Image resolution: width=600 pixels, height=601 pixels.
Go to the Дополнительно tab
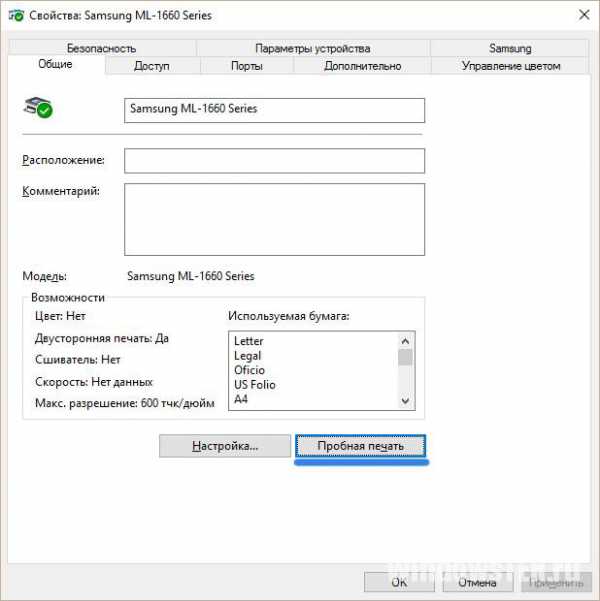click(x=363, y=66)
